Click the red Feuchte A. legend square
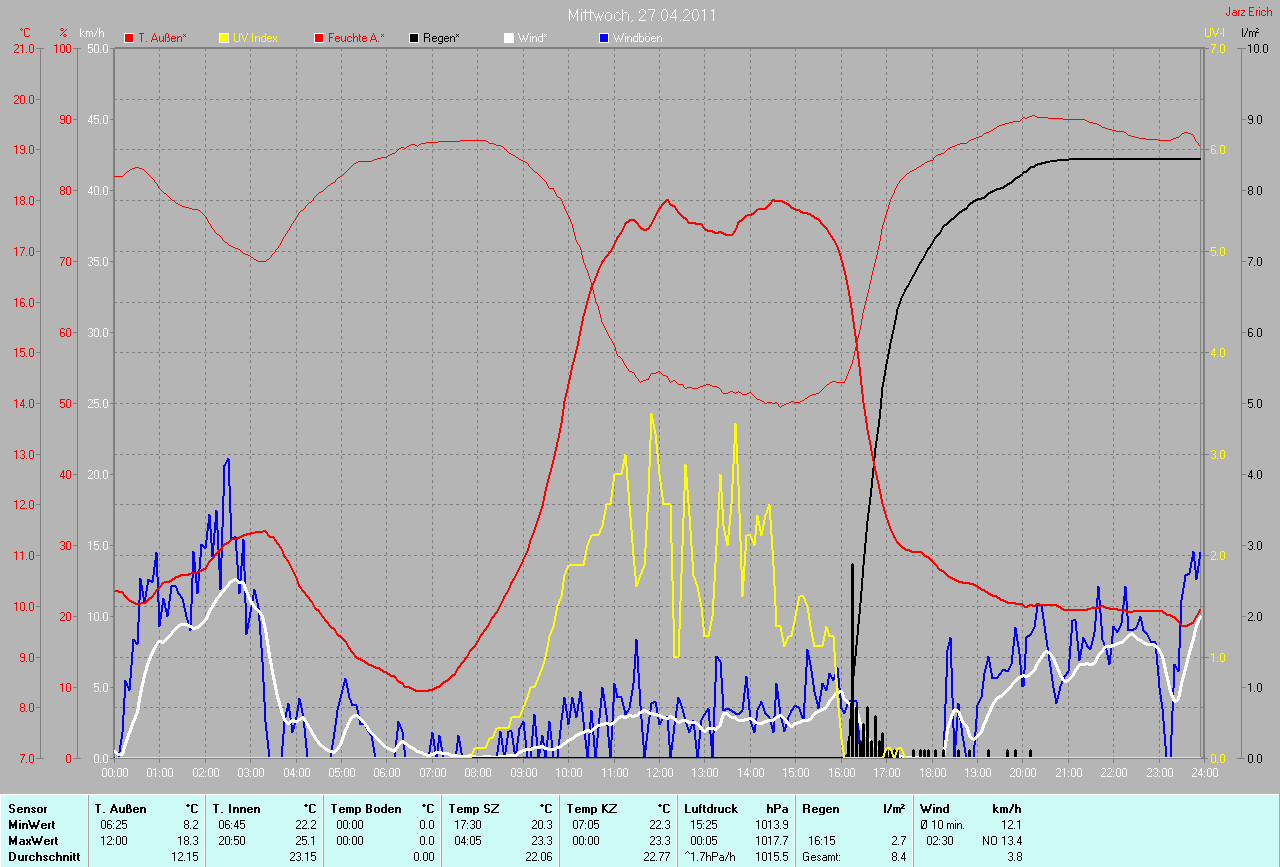The width and height of the screenshot is (1280, 867). 319,38
